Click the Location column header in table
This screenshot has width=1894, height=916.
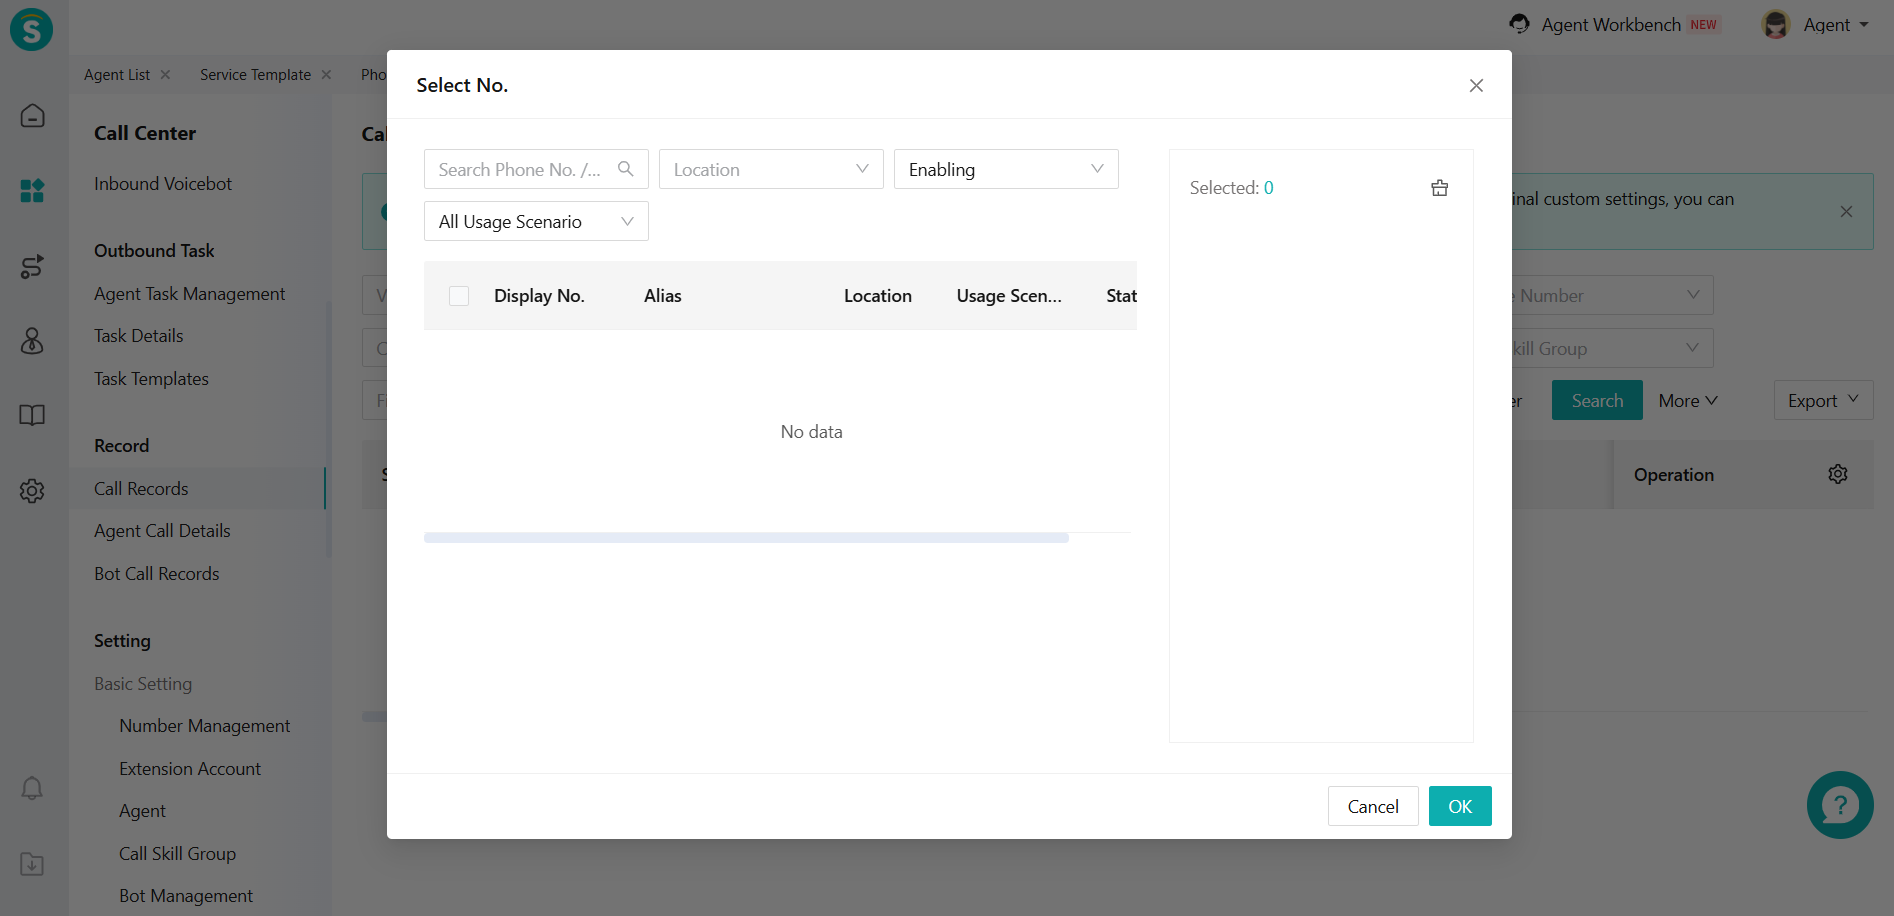pos(878,296)
